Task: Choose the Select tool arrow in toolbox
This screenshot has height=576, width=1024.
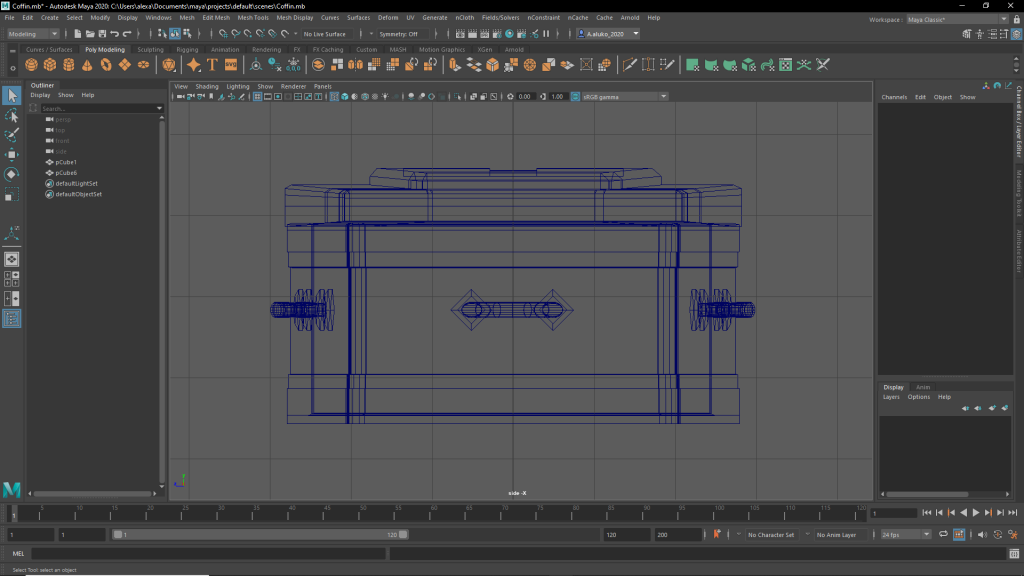Action: pyautogui.click(x=12, y=96)
